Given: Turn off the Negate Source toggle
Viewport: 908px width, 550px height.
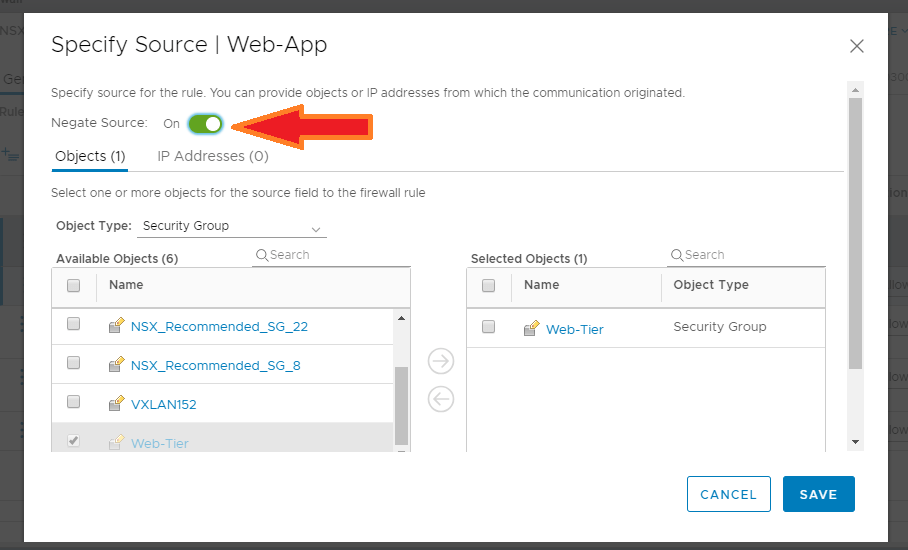Looking at the screenshot, I should 205,123.
